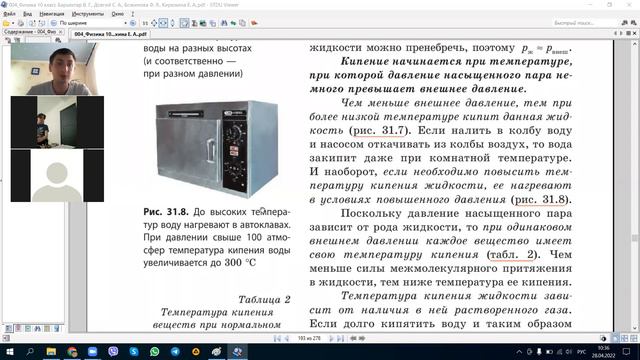Close the current document tab with X
The height and width of the screenshot is (360, 640).
(635, 33)
